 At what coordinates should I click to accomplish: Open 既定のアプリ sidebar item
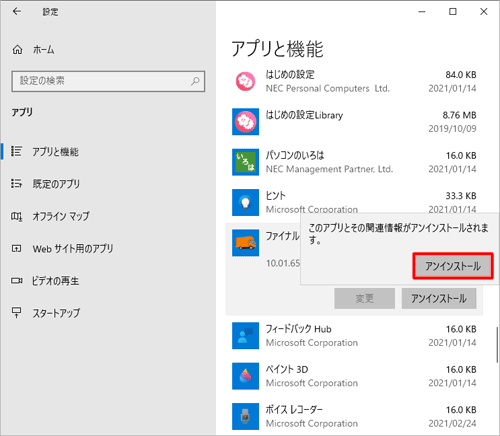tap(108, 184)
